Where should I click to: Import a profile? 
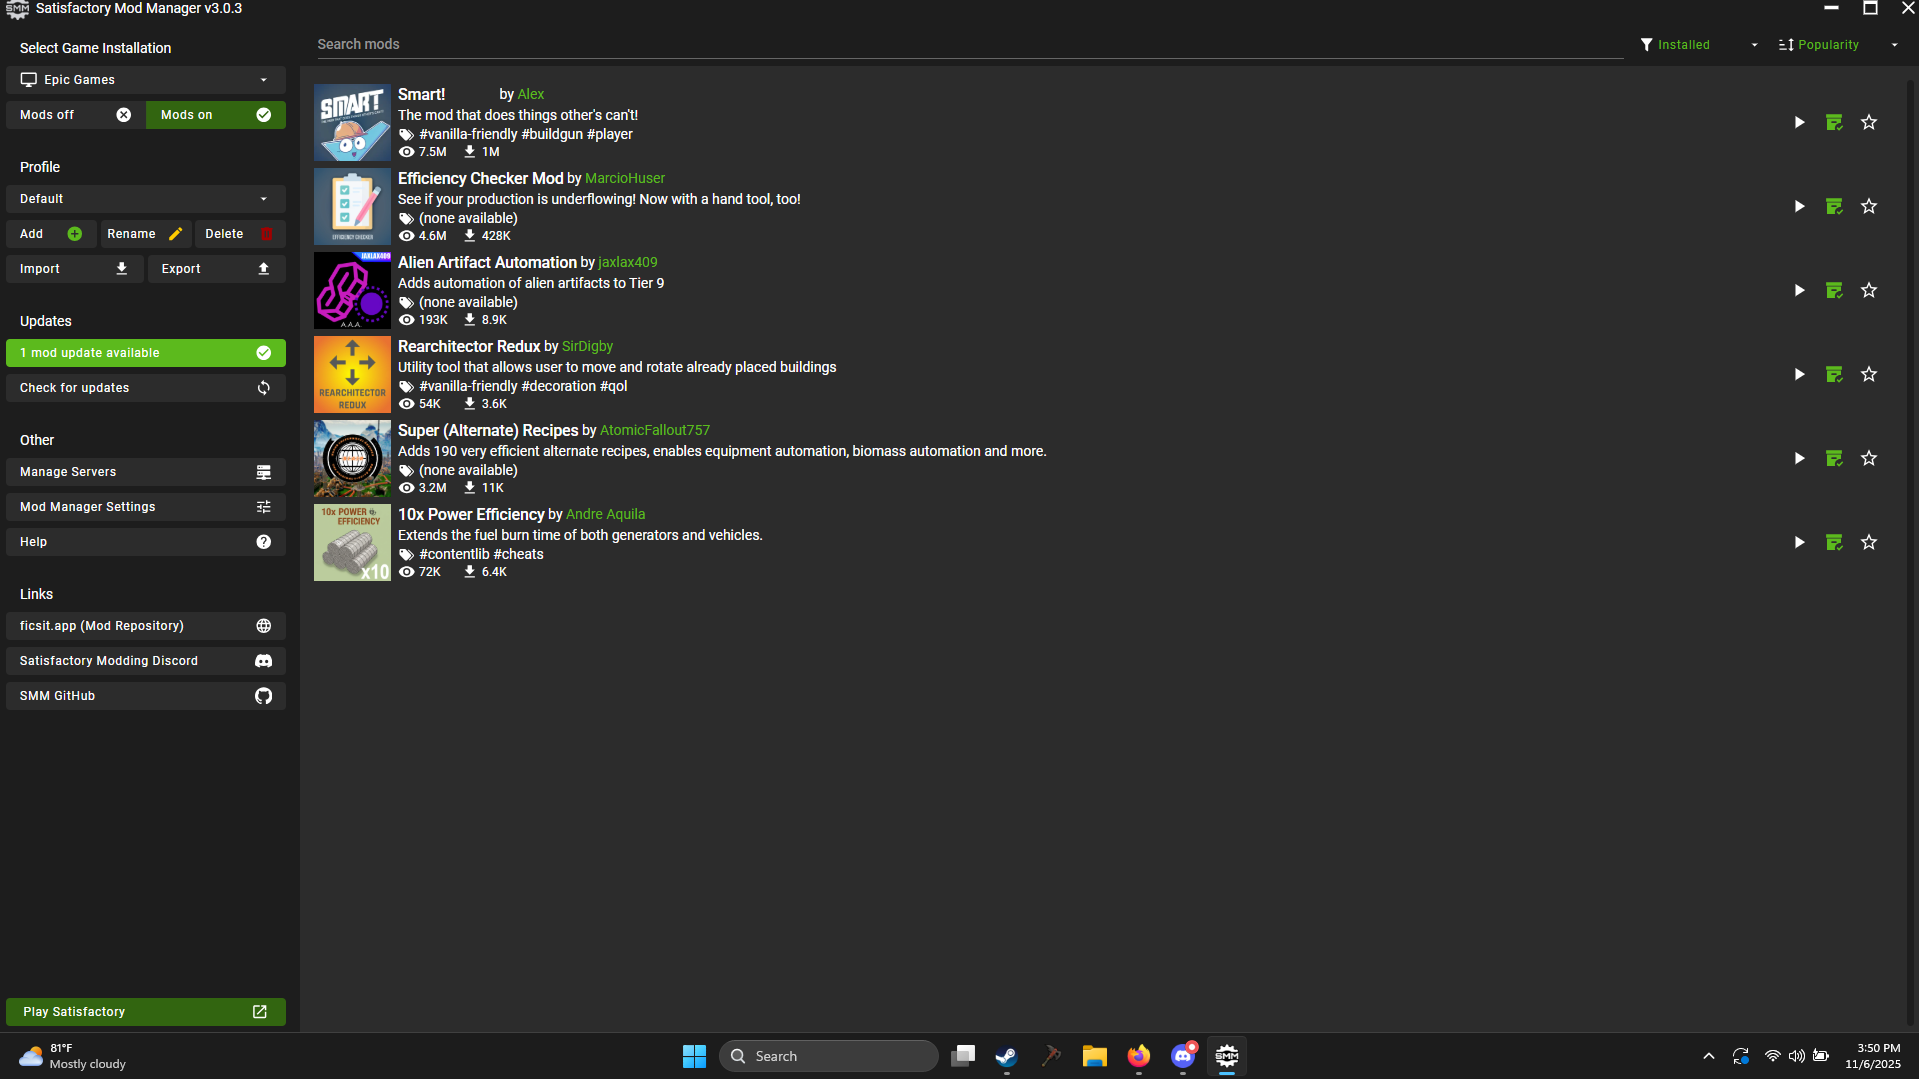coord(75,269)
